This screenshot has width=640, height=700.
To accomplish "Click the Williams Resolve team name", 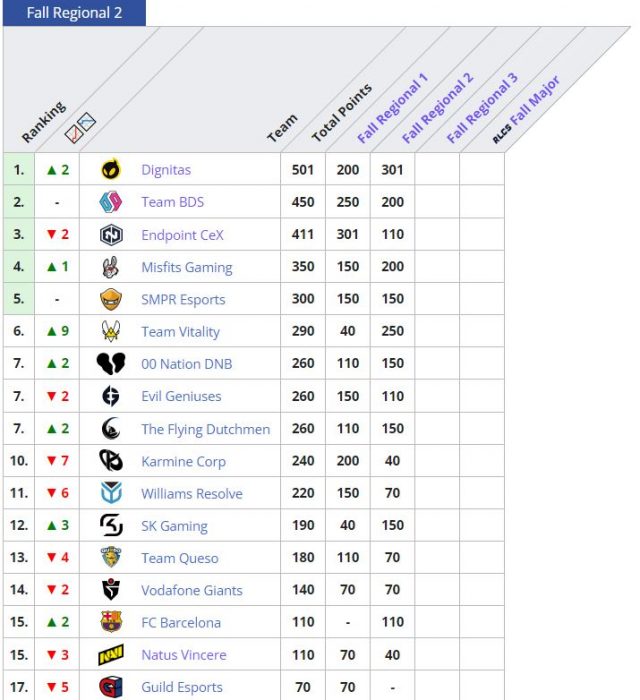I will [191, 494].
